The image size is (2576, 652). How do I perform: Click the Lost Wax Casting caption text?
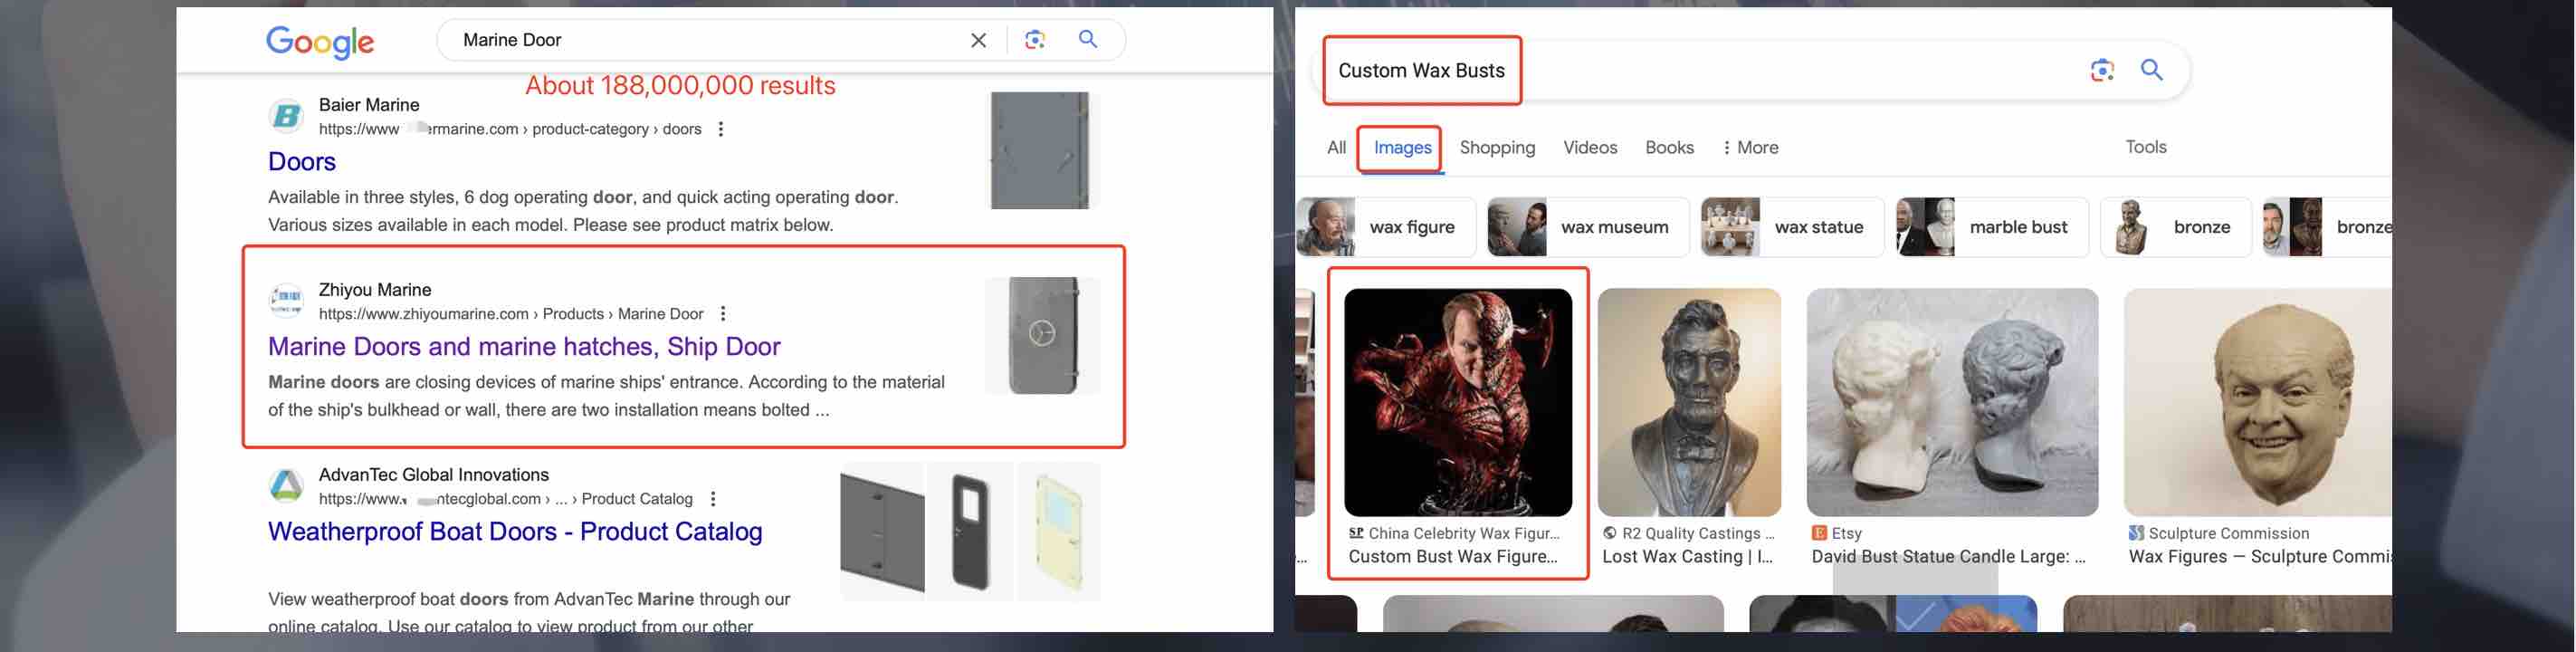1688,557
